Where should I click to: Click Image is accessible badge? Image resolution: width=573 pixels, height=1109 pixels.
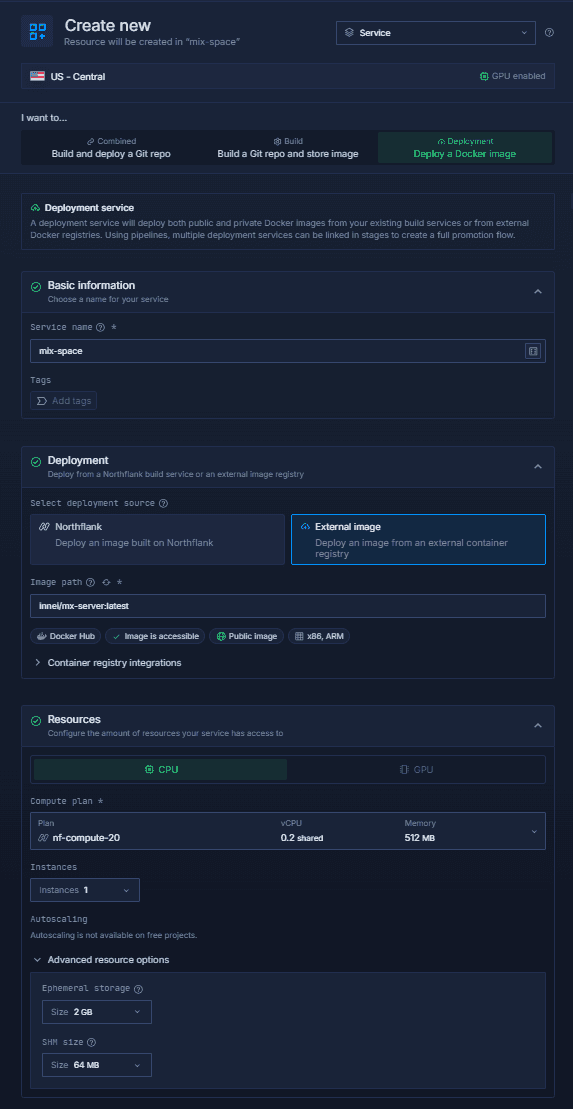point(155,637)
